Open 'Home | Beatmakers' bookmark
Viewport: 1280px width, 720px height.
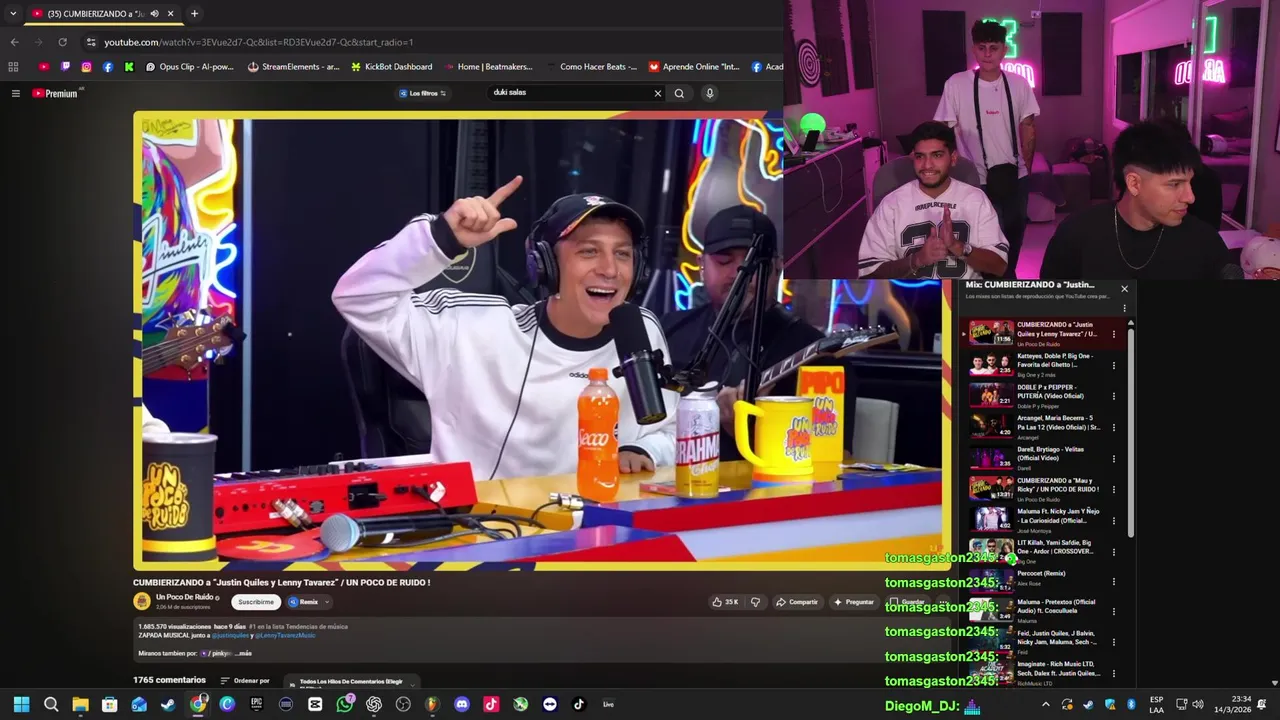(488, 67)
